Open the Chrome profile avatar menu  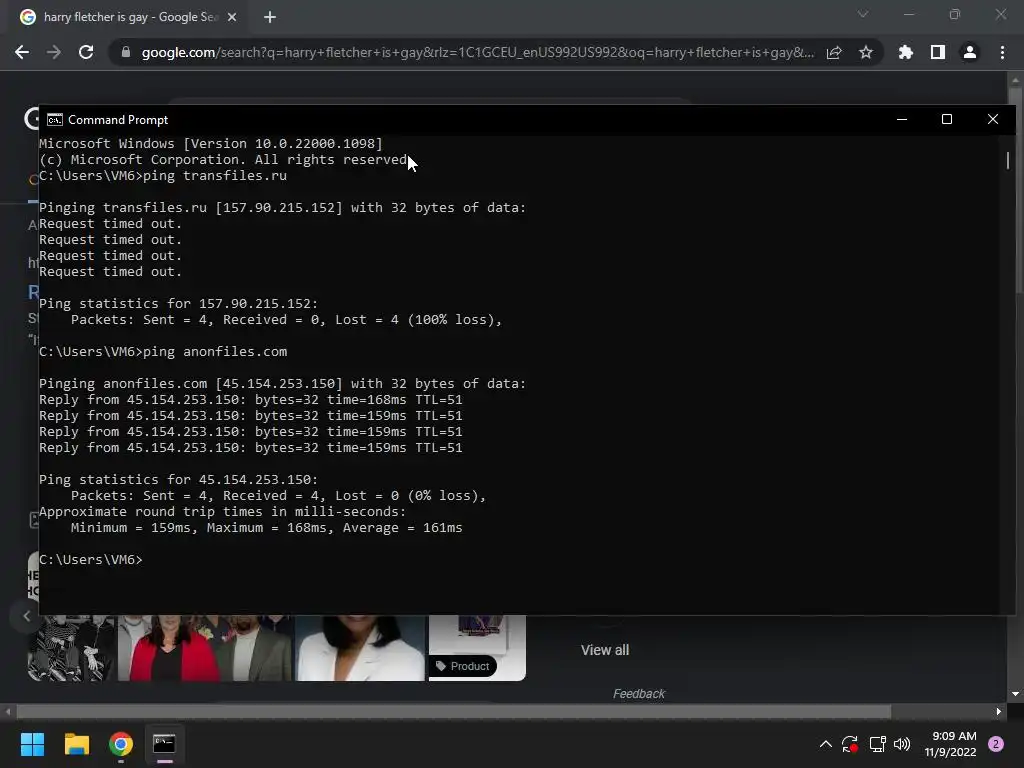[970, 52]
